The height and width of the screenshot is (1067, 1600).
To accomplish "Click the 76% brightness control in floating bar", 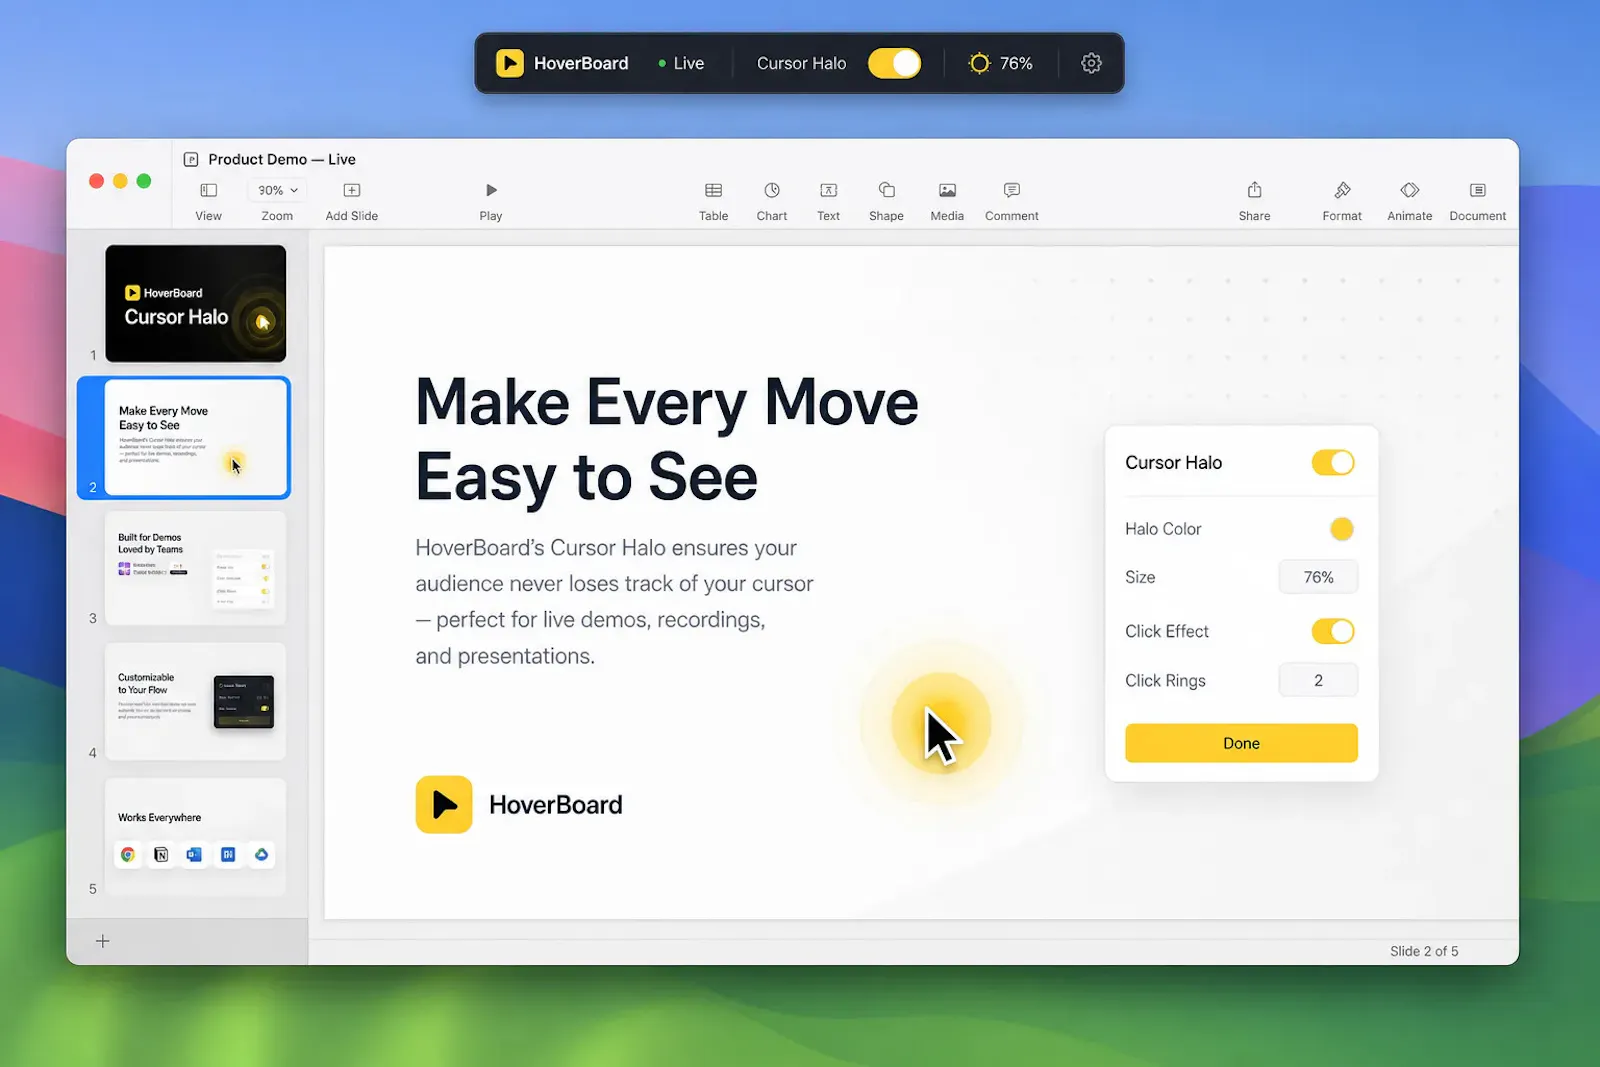I will coord(1000,63).
